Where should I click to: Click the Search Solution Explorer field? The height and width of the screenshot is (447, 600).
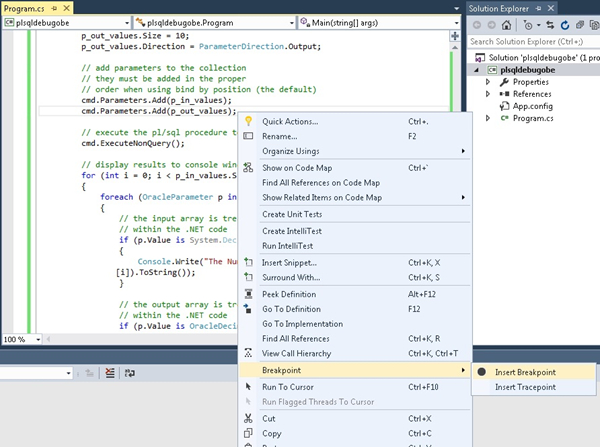click(530, 41)
